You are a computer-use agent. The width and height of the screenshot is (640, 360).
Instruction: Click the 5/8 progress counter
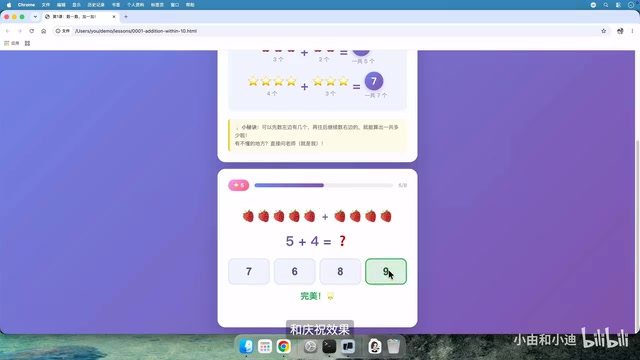point(402,185)
